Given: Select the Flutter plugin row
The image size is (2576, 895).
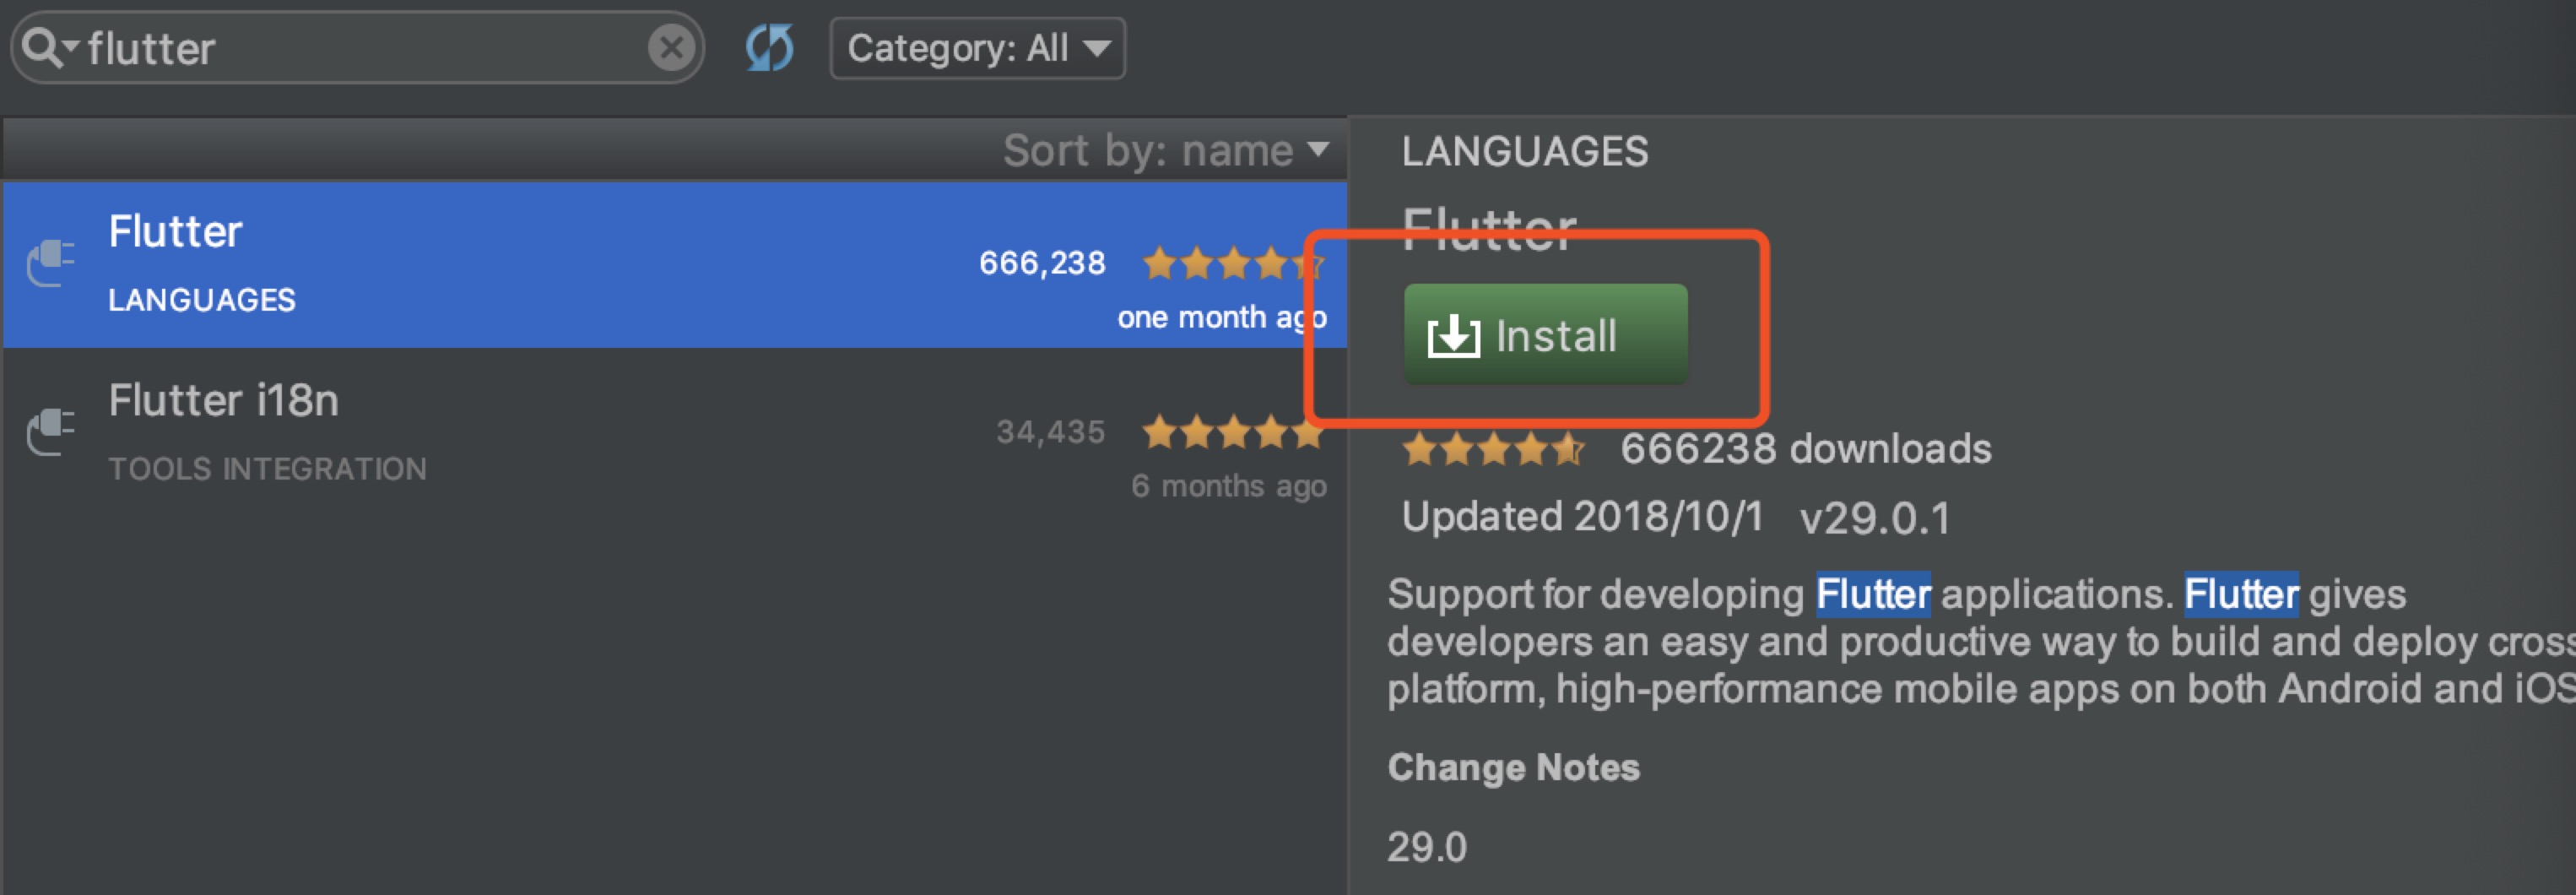Looking at the screenshot, I should [x=675, y=265].
